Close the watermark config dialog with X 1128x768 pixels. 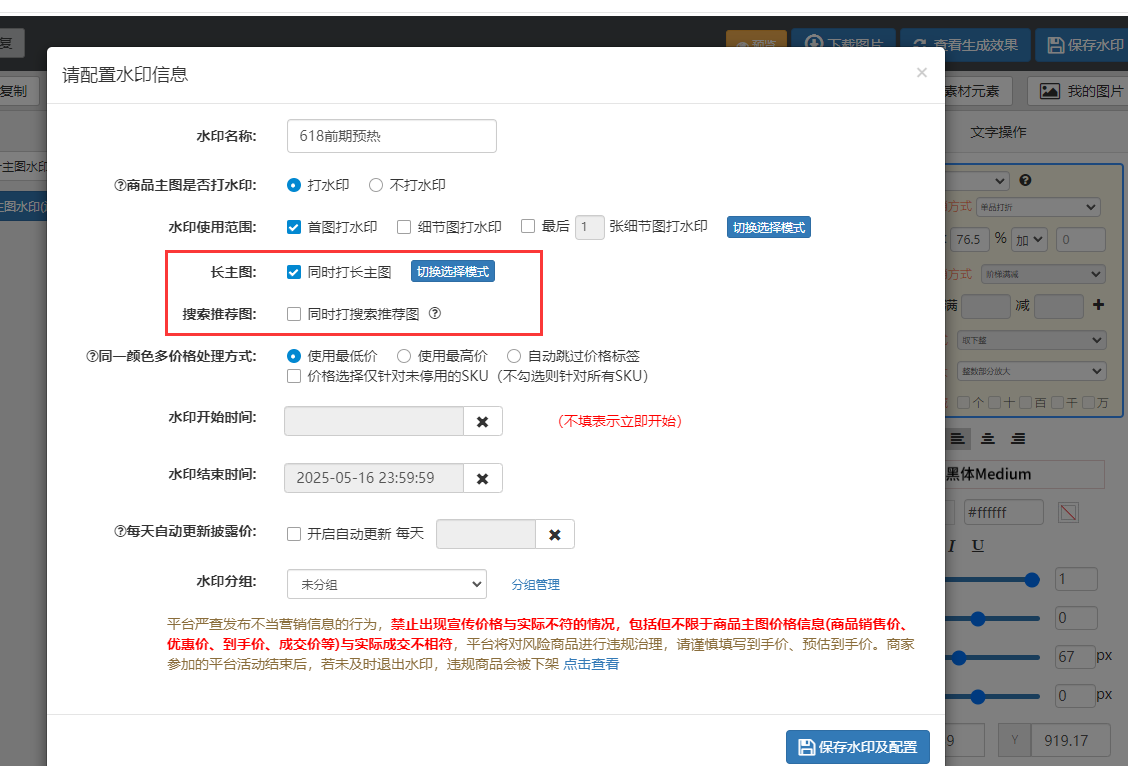click(921, 72)
